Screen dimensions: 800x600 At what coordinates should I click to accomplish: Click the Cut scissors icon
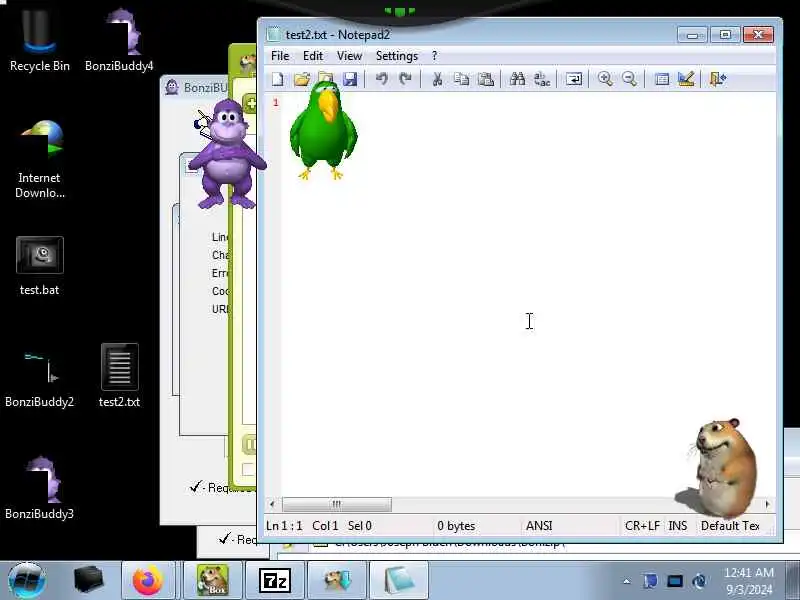tap(437, 79)
